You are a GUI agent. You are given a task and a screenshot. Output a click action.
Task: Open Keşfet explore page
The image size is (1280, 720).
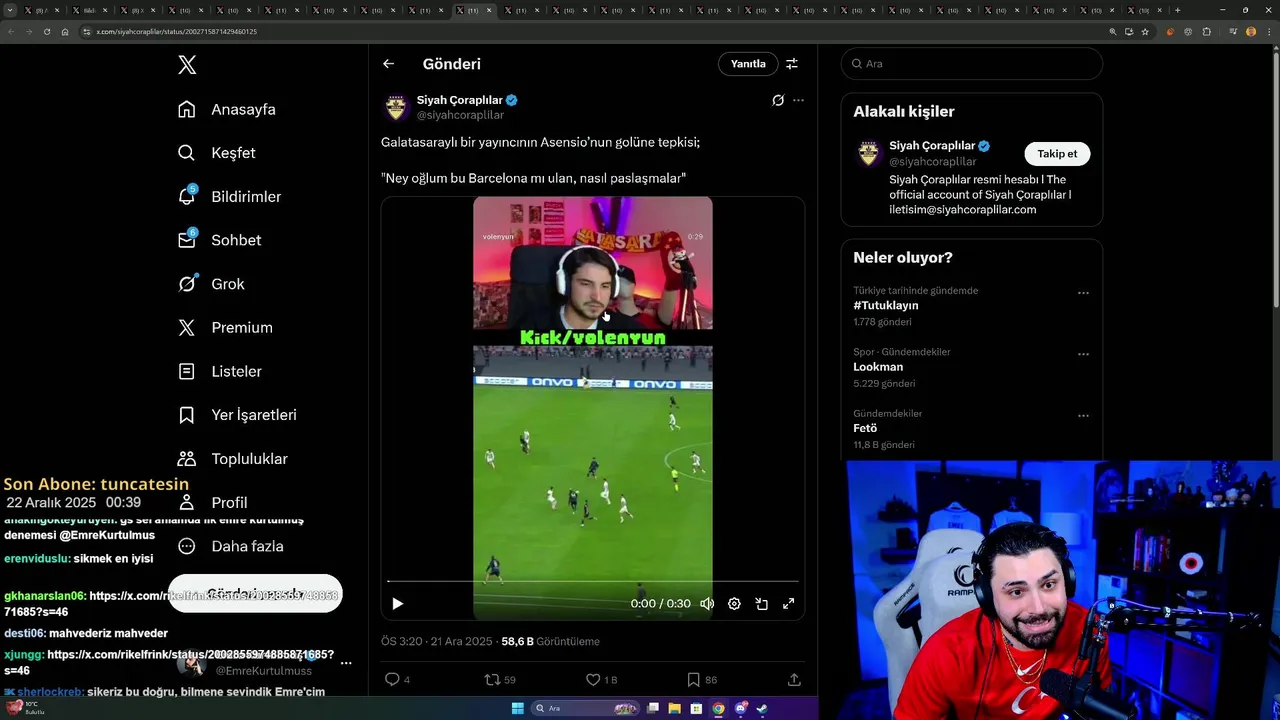pyautogui.click(x=217, y=153)
